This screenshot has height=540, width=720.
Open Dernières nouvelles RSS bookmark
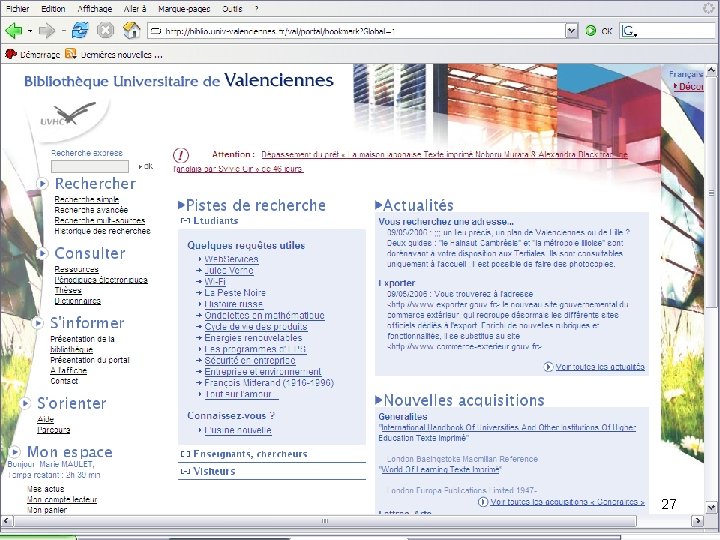pyautogui.click(x=114, y=55)
